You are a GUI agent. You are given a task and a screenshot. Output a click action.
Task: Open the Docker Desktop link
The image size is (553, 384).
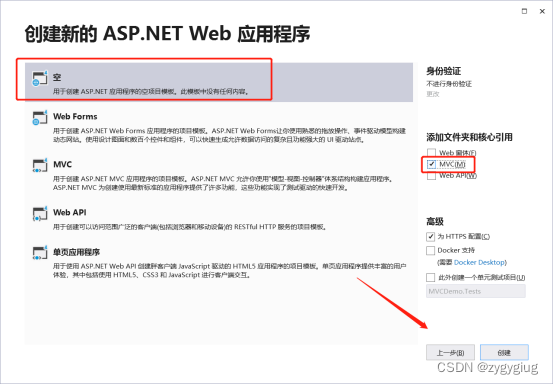[x=479, y=262]
